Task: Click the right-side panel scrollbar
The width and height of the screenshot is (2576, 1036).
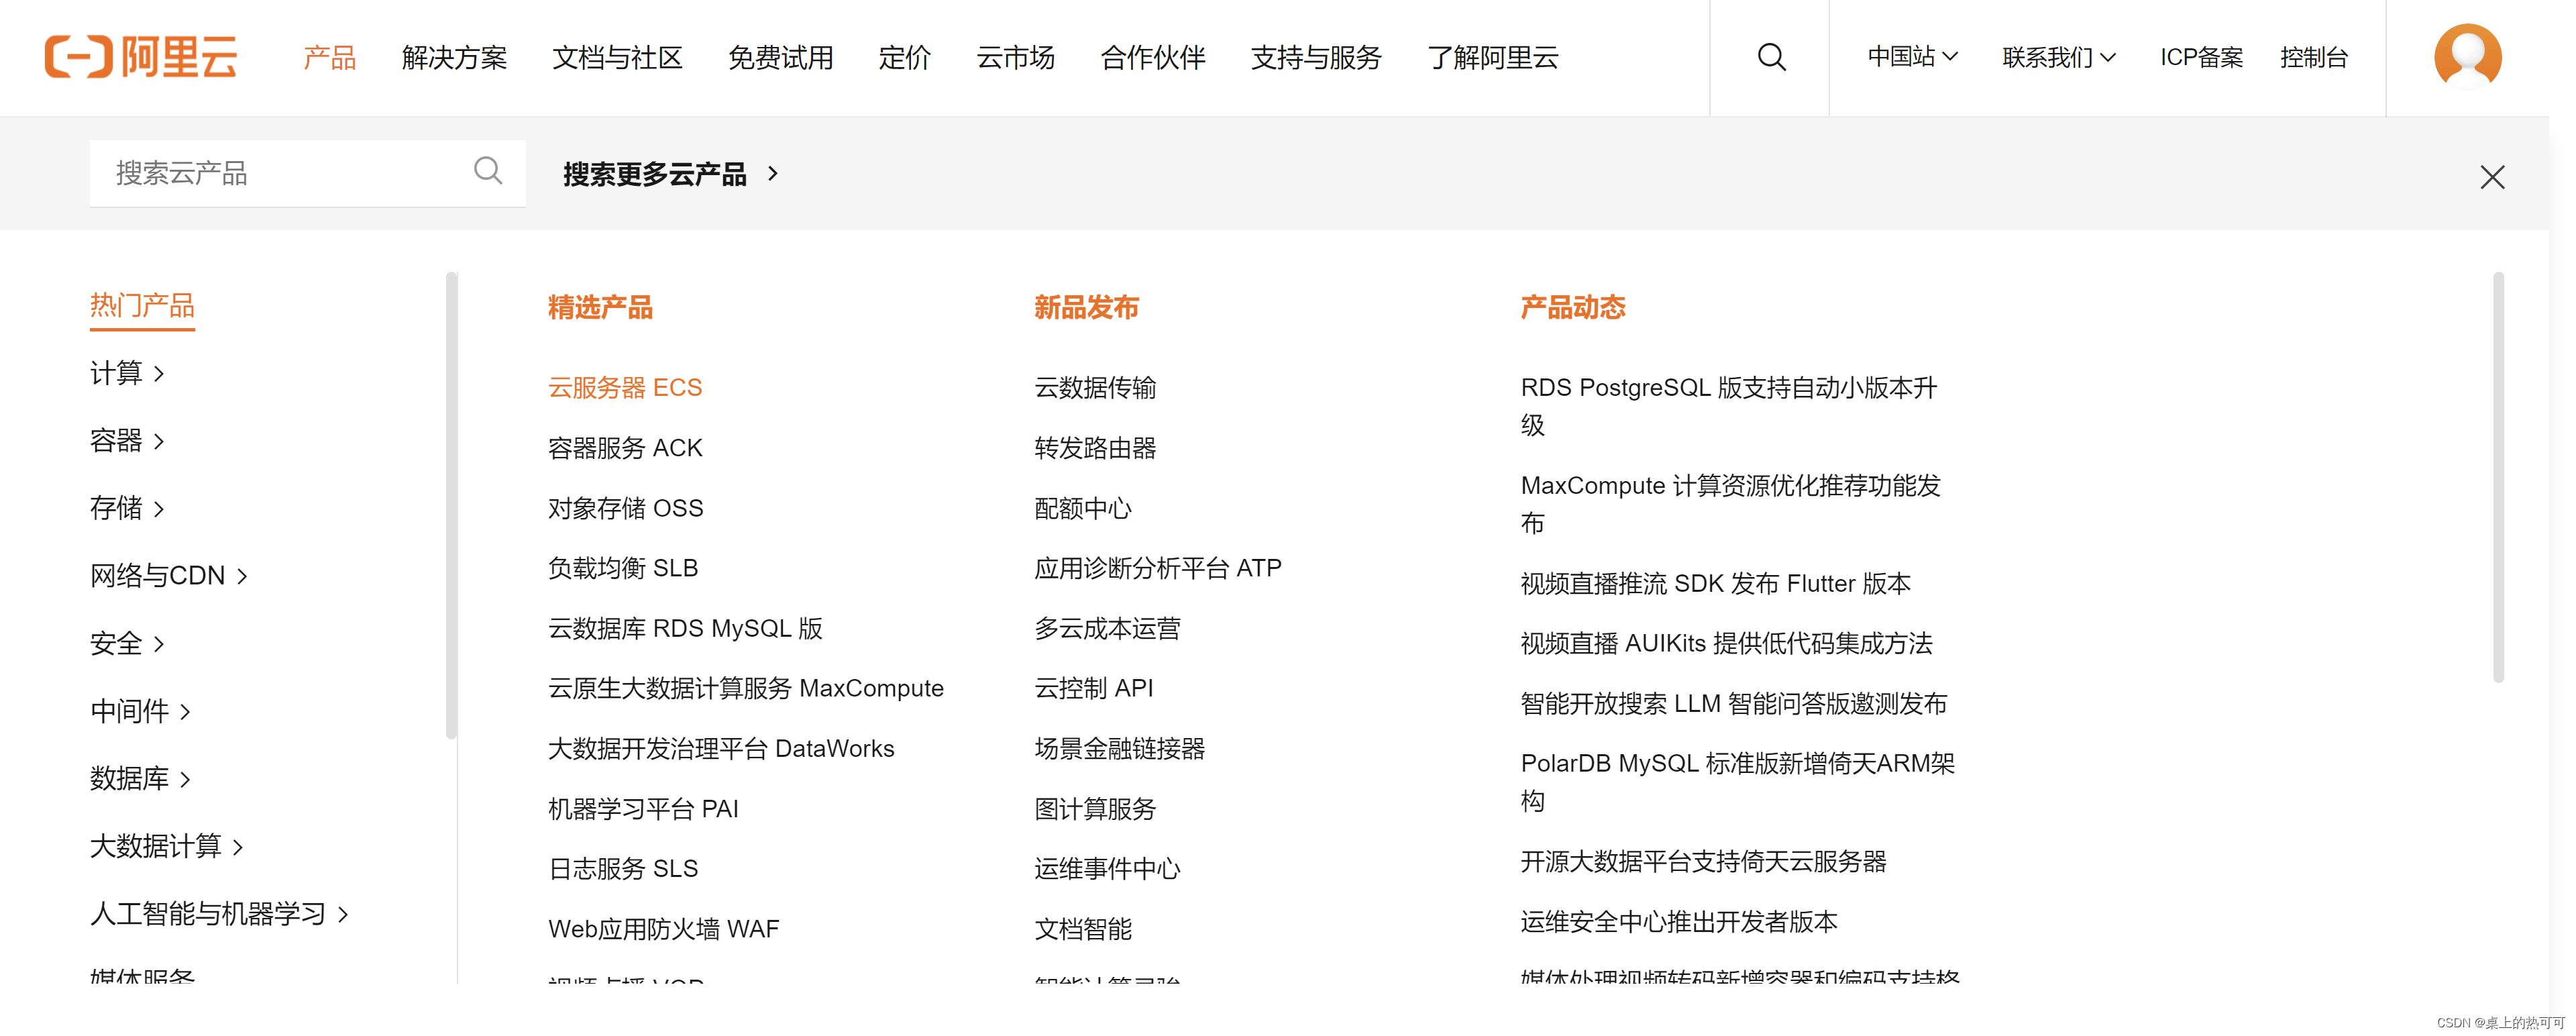Action: (x=2497, y=478)
